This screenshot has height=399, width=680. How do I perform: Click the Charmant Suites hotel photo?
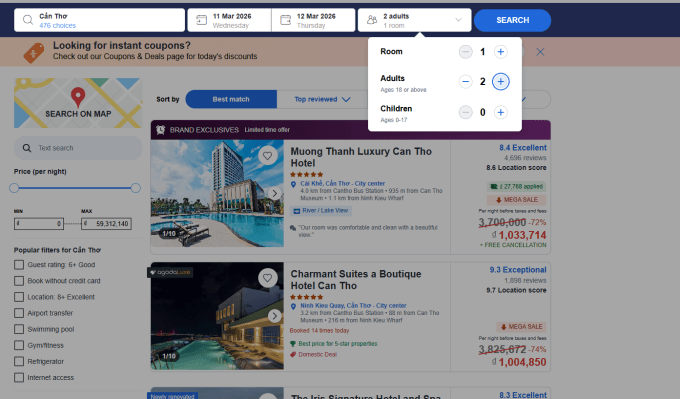[x=217, y=316]
